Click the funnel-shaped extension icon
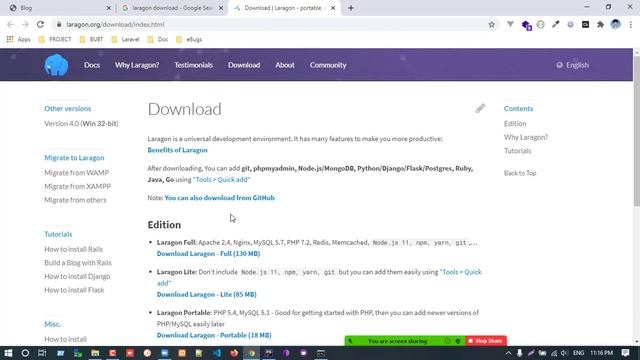 coord(510,24)
